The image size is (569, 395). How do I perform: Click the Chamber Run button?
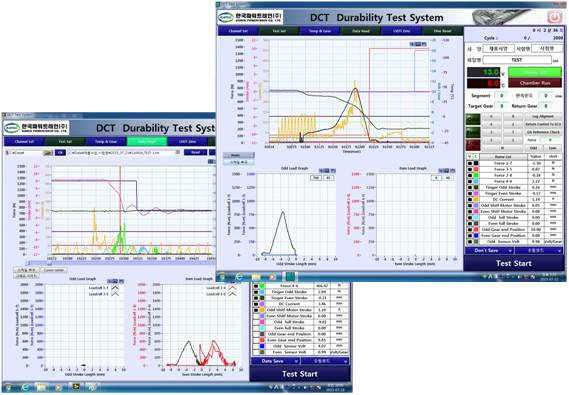535,83
